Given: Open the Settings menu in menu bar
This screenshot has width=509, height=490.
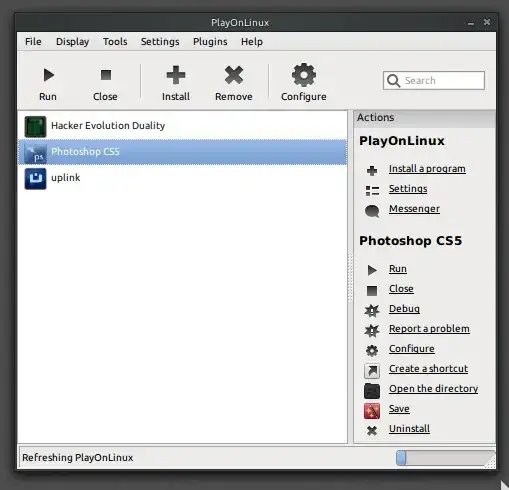Looking at the screenshot, I should coord(160,42).
